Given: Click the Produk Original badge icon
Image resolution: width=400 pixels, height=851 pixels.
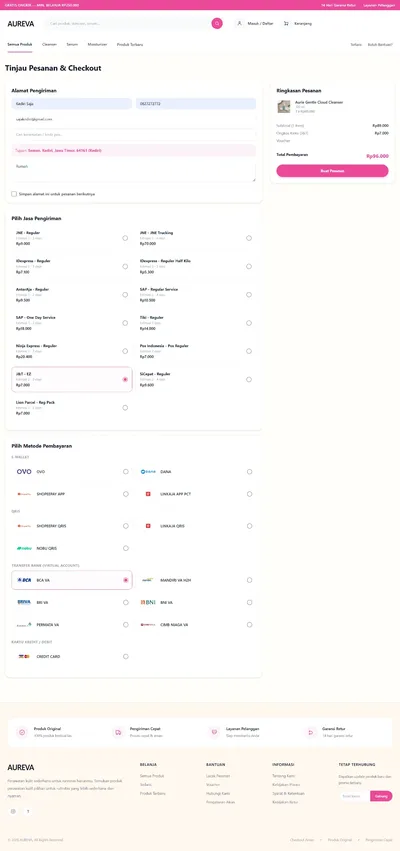Looking at the screenshot, I should coord(22,732).
